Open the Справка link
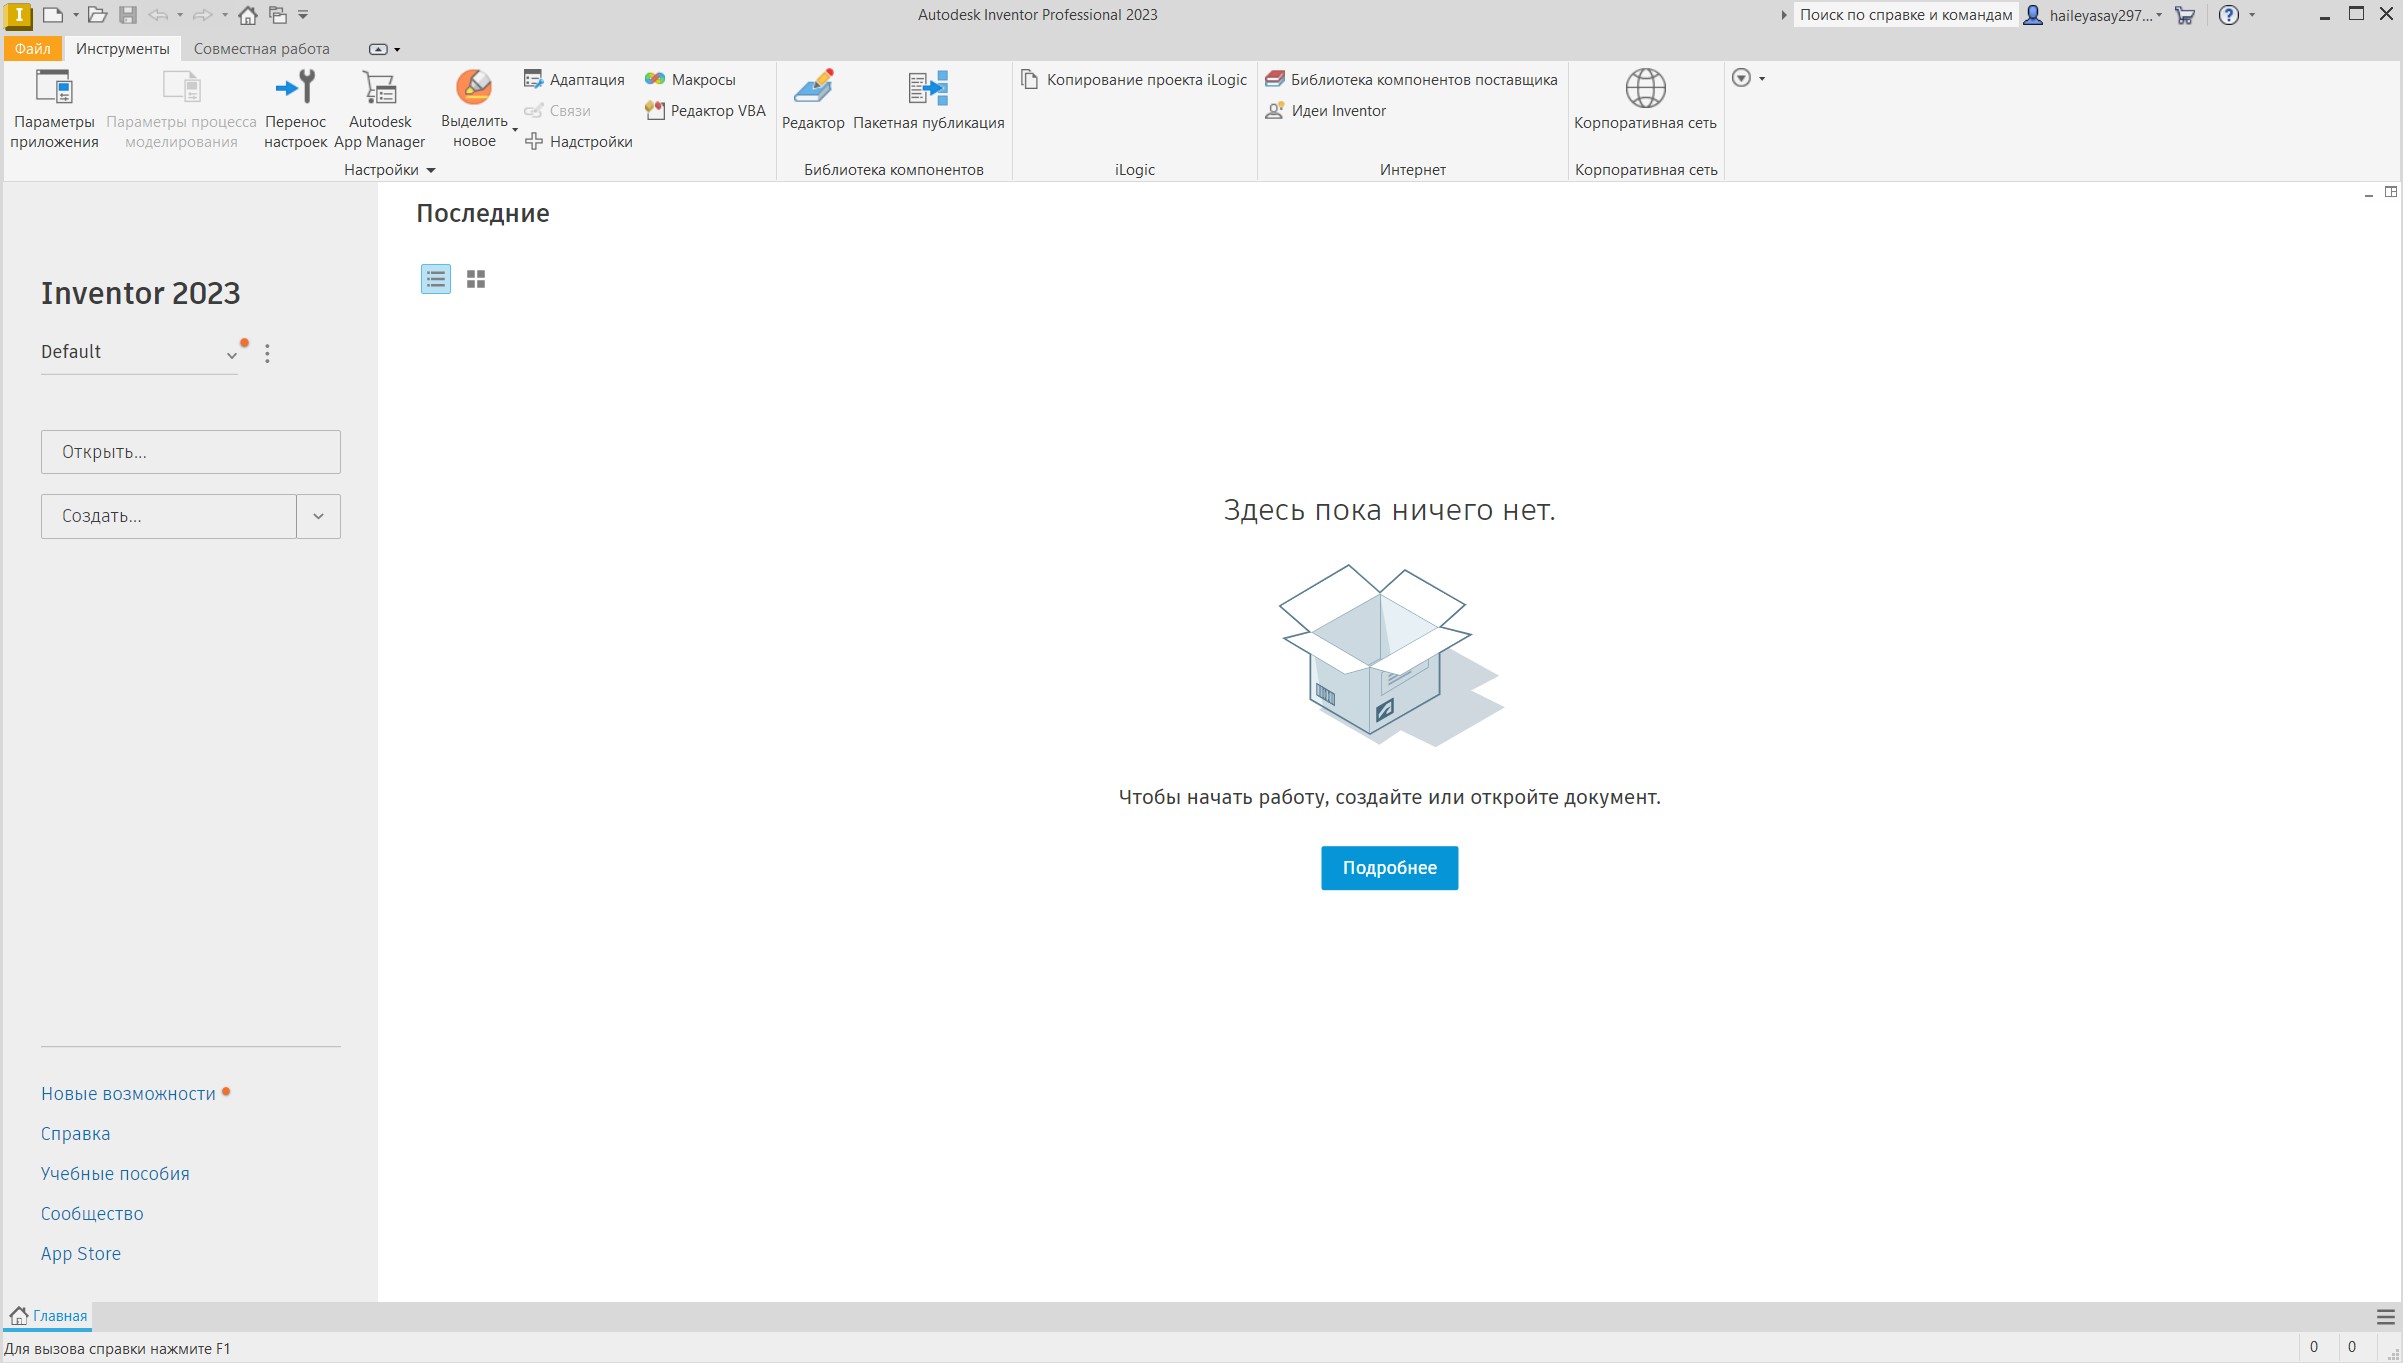Image resolution: width=2403 pixels, height=1363 pixels. coord(75,1134)
